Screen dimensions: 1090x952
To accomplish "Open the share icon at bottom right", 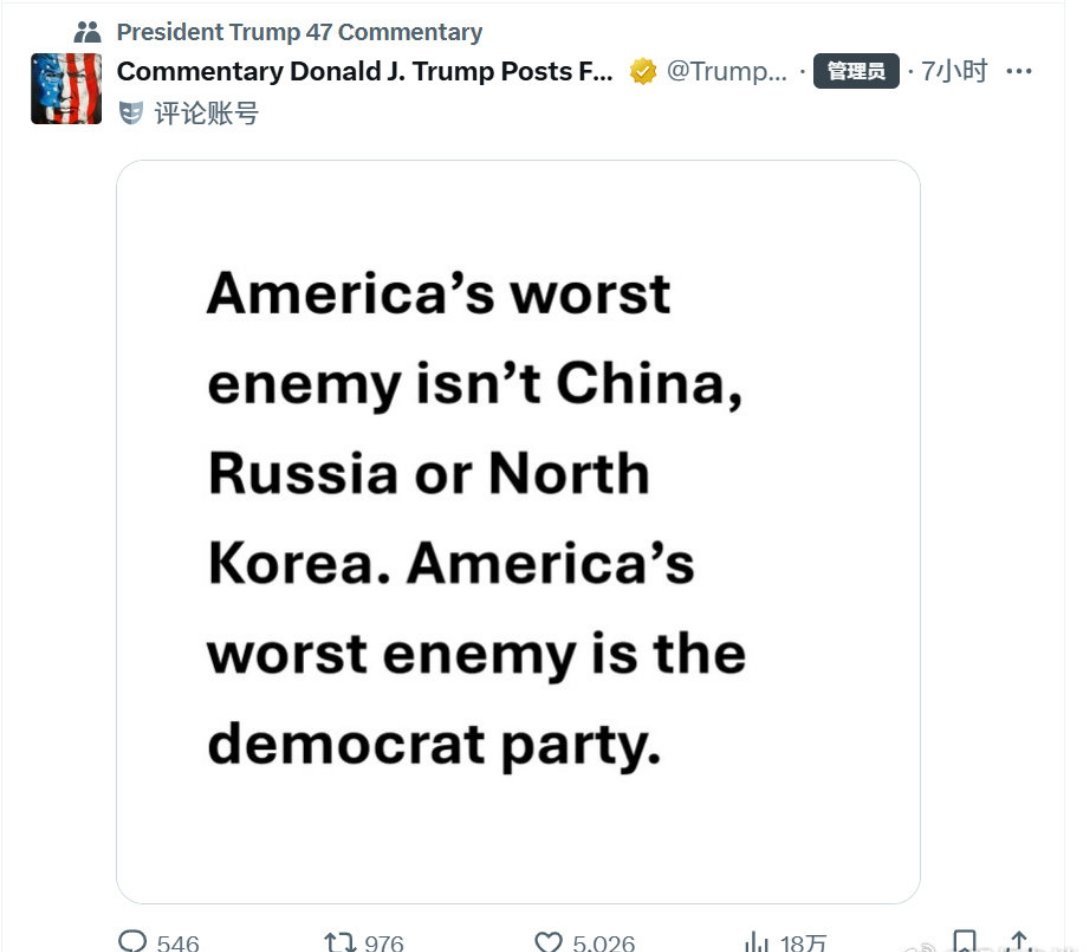I will [1018, 940].
